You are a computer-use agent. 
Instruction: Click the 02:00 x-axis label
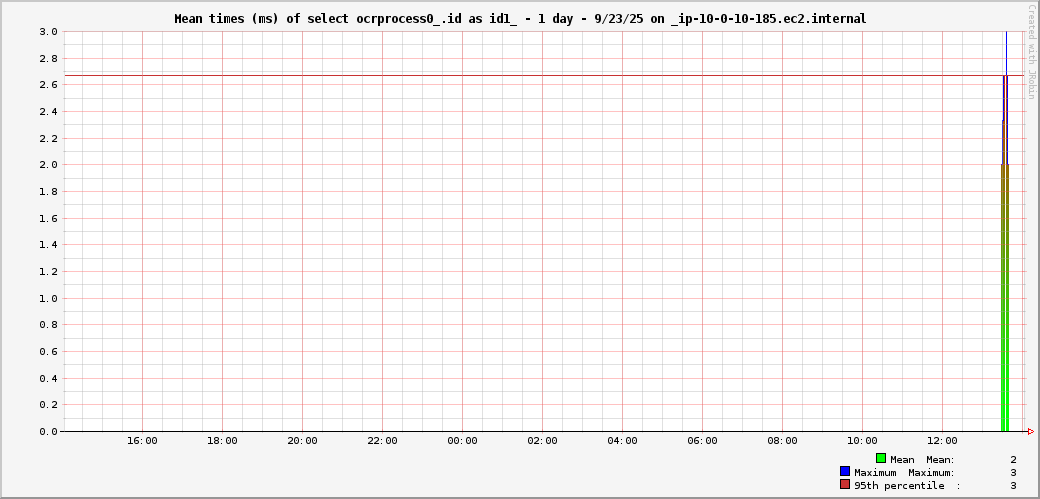coord(543,441)
